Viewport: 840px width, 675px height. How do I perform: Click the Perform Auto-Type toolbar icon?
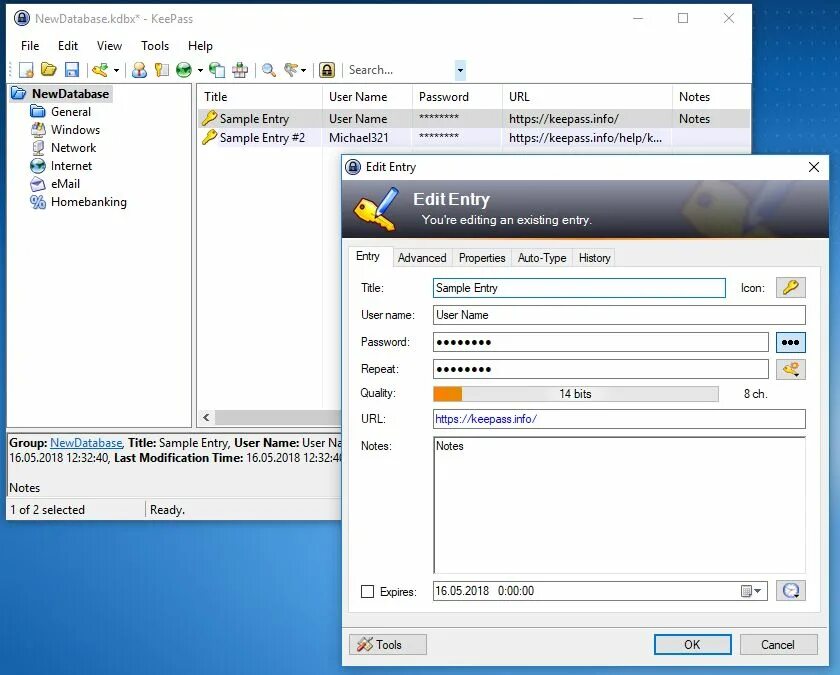coord(240,70)
